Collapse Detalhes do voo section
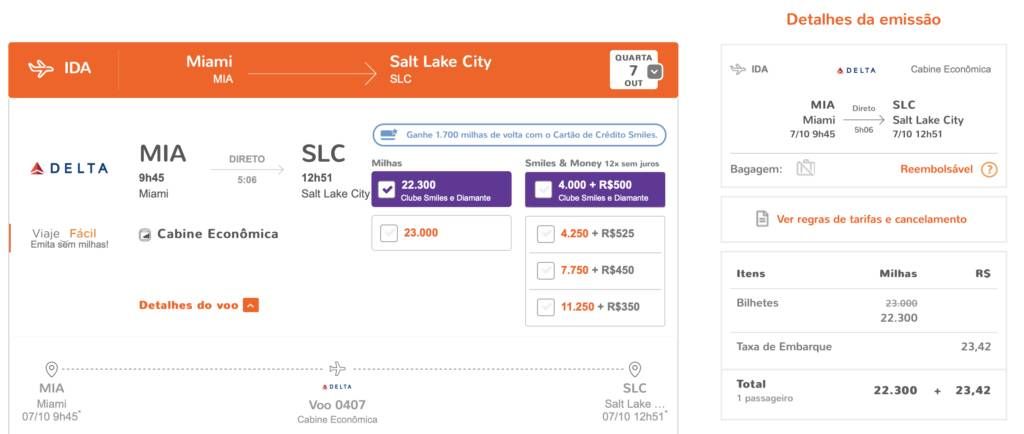Viewport: 1024px width, 434px height. pyautogui.click(x=251, y=305)
